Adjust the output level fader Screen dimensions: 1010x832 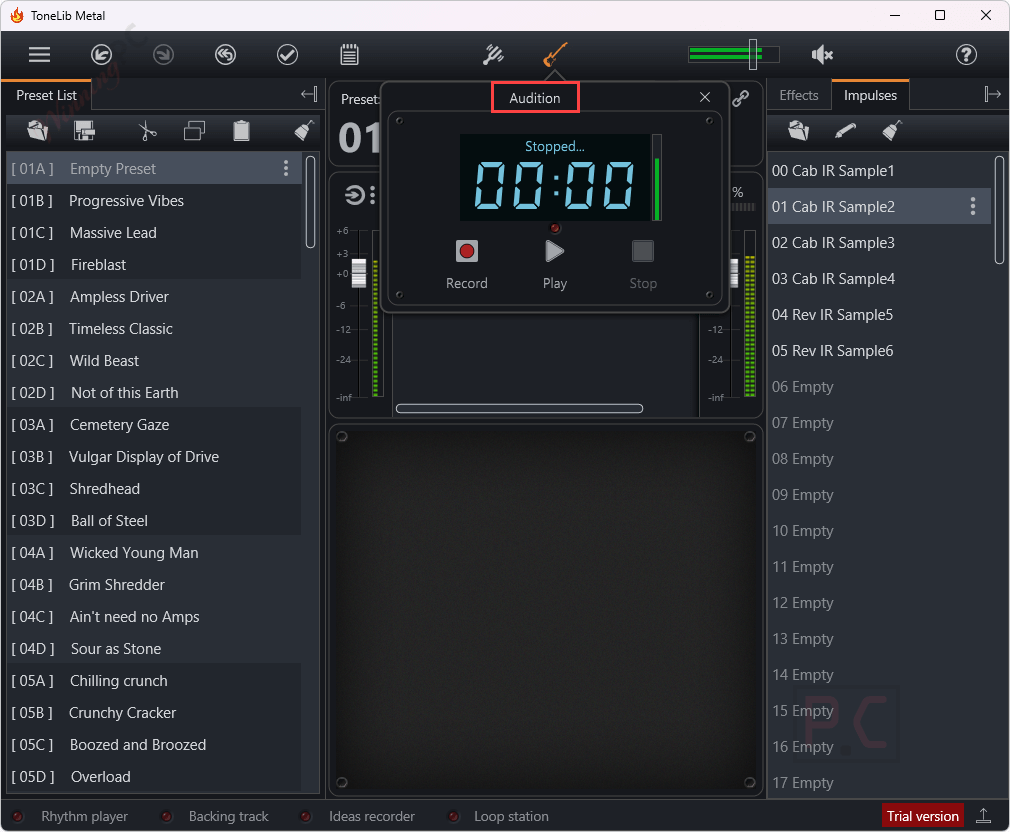tap(734, 273)
